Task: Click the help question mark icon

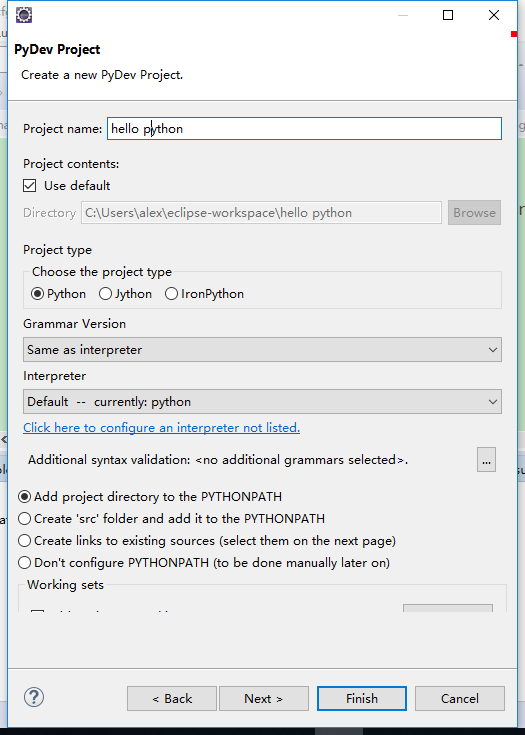Action: [34, 697]
